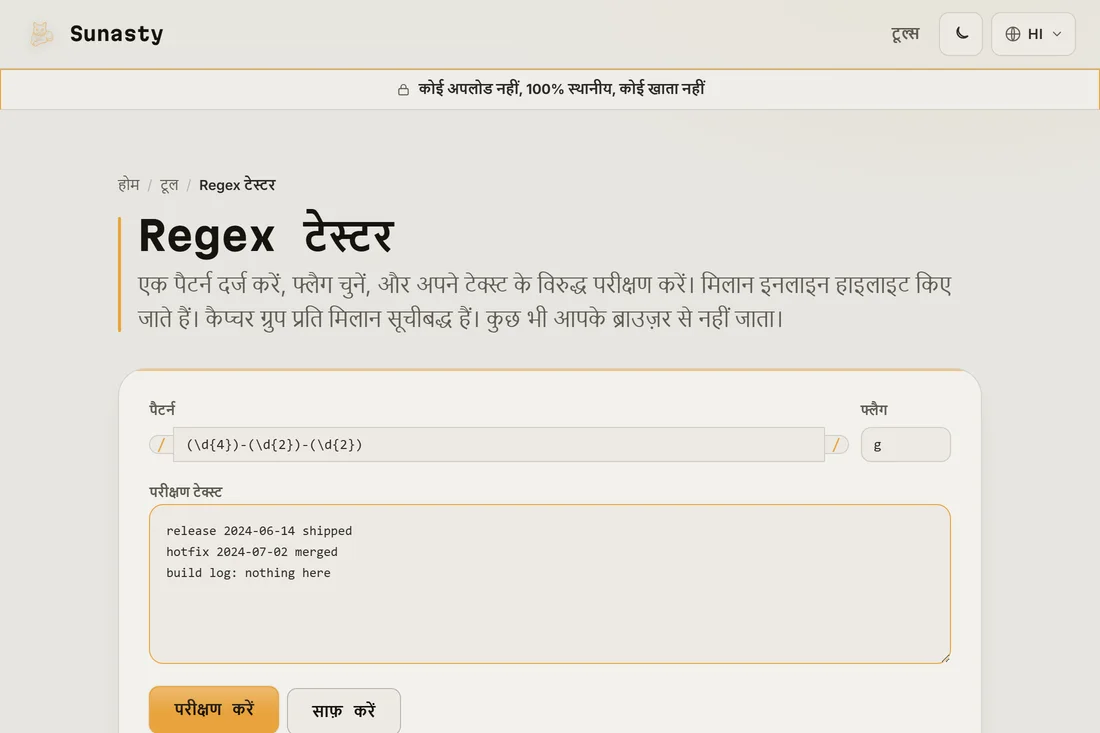The width and height of the screenshot is (1100, 733).
Task: Focus the फ्लैग input field containing g
Action: point(905,445)
